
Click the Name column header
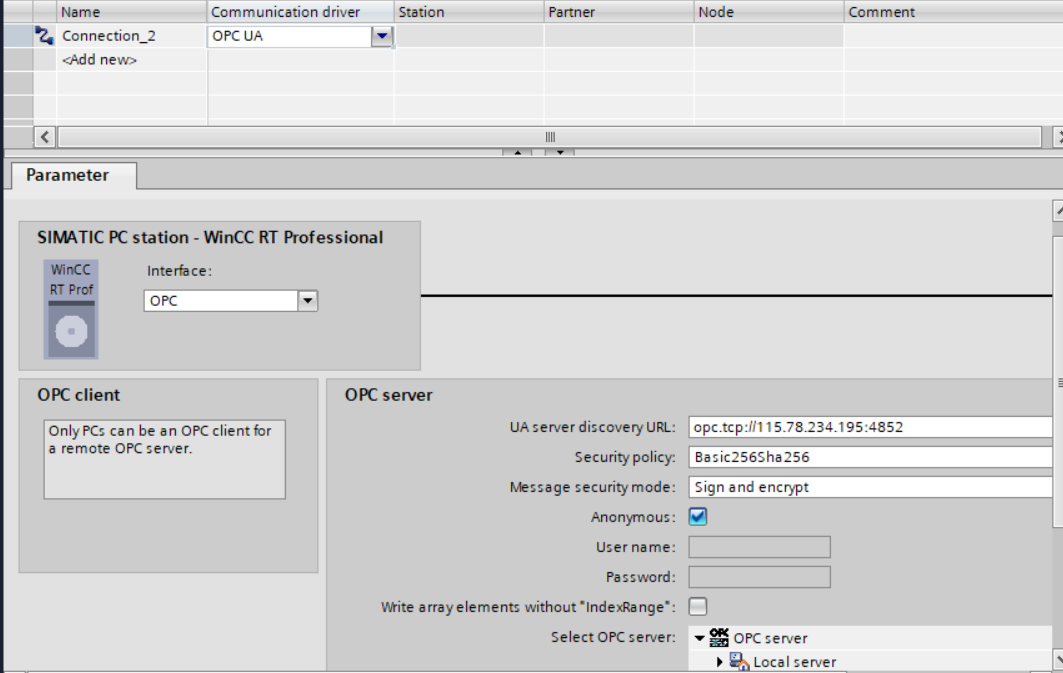(x=132, y=12)
